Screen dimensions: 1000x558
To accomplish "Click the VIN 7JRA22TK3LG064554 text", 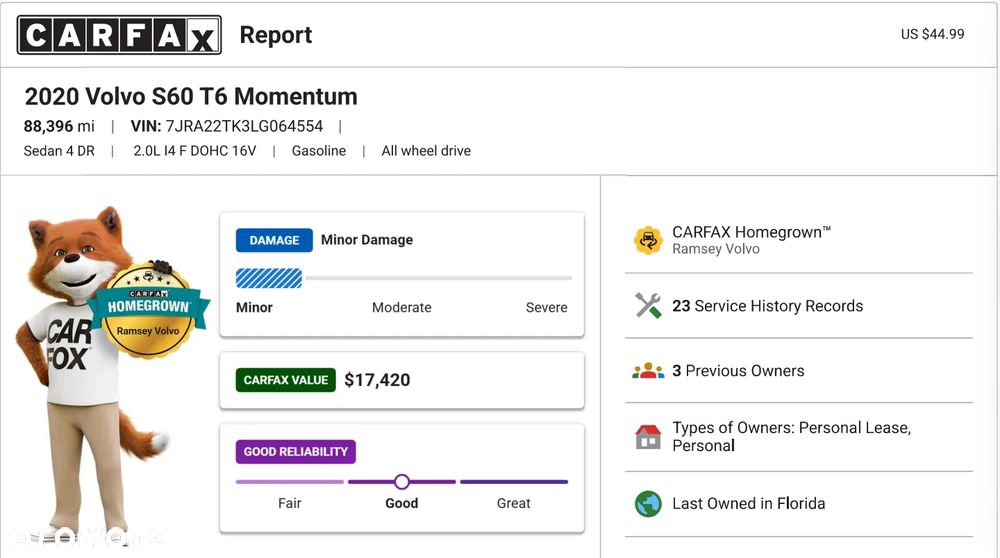I will point(227,126).
